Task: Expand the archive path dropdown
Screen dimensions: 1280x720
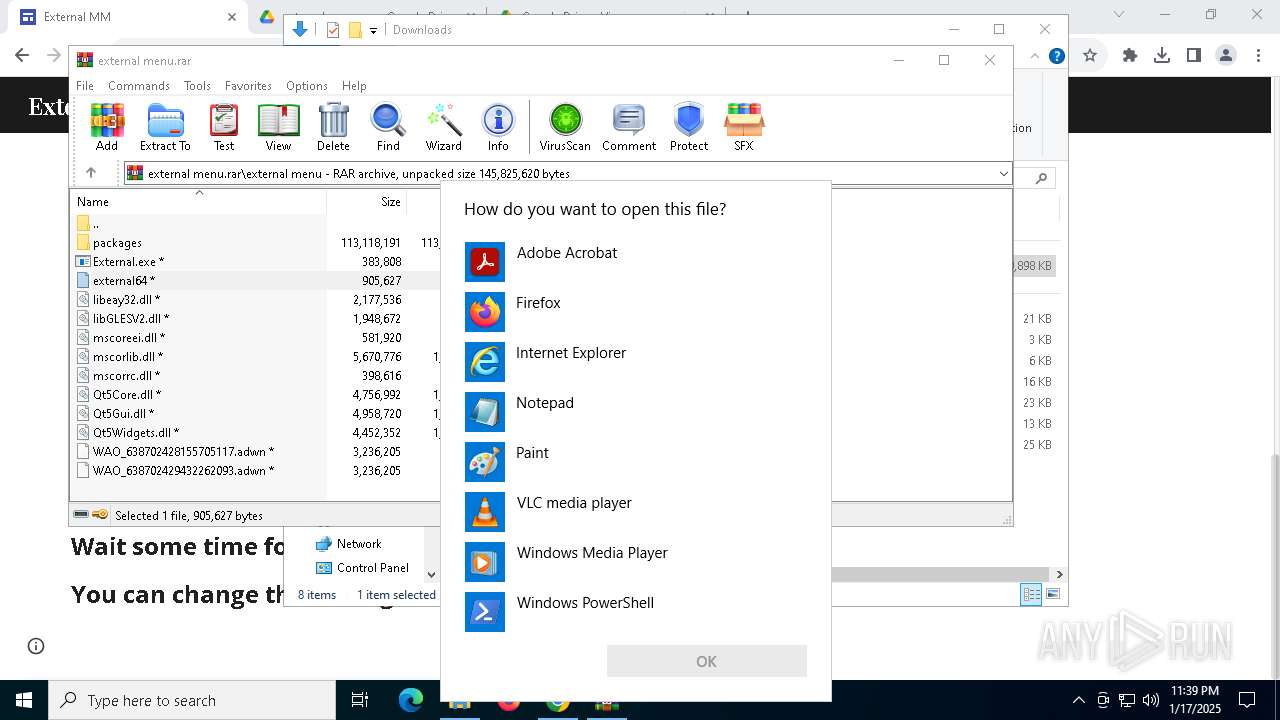Action: pos(1003,174)
